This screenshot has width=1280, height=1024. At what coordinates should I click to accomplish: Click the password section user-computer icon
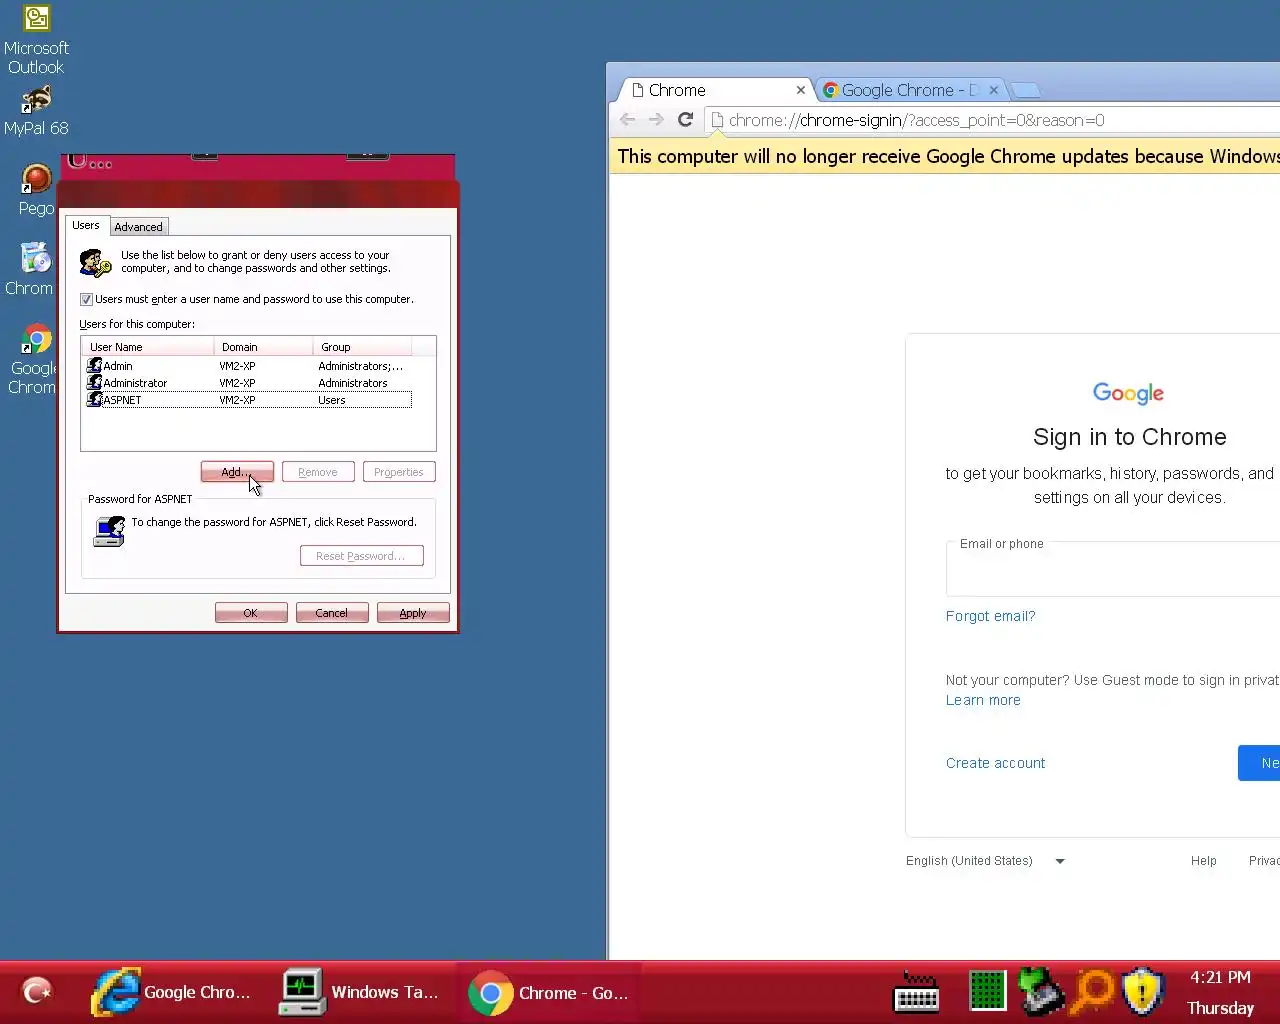(x=109, y=530)
